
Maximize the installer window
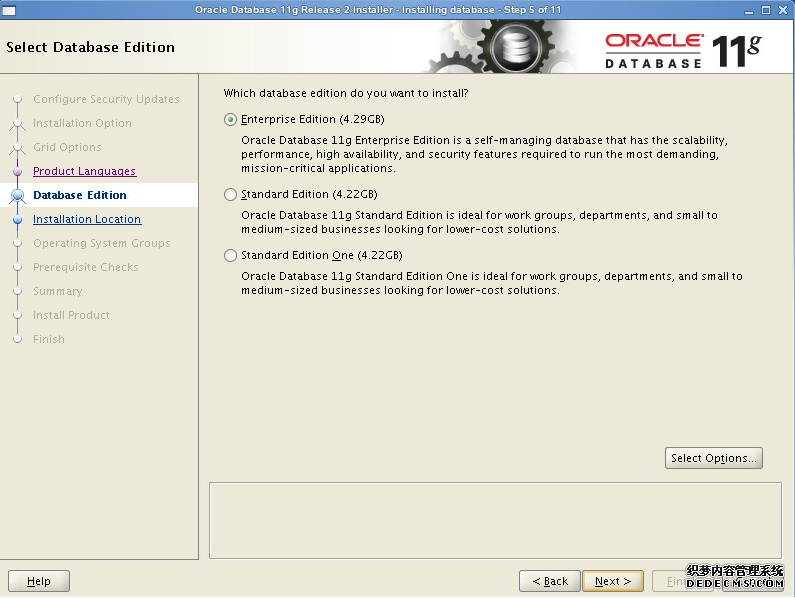tap(766, 9)
